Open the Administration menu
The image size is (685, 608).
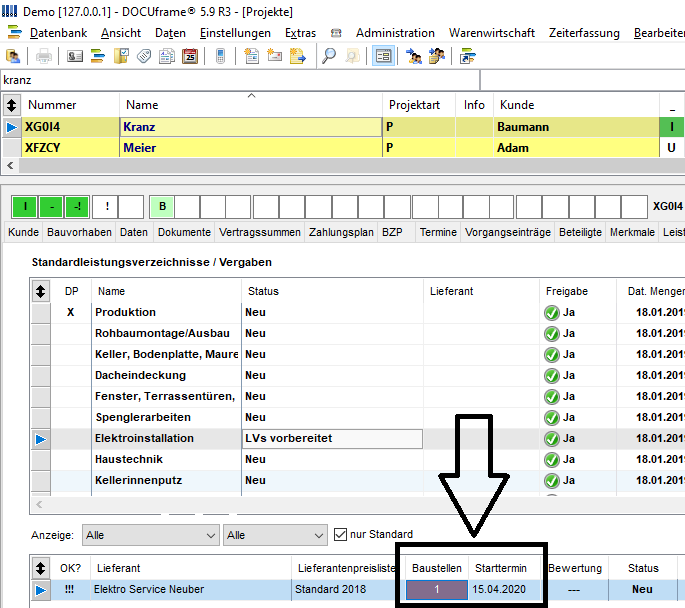pos(395,33)
